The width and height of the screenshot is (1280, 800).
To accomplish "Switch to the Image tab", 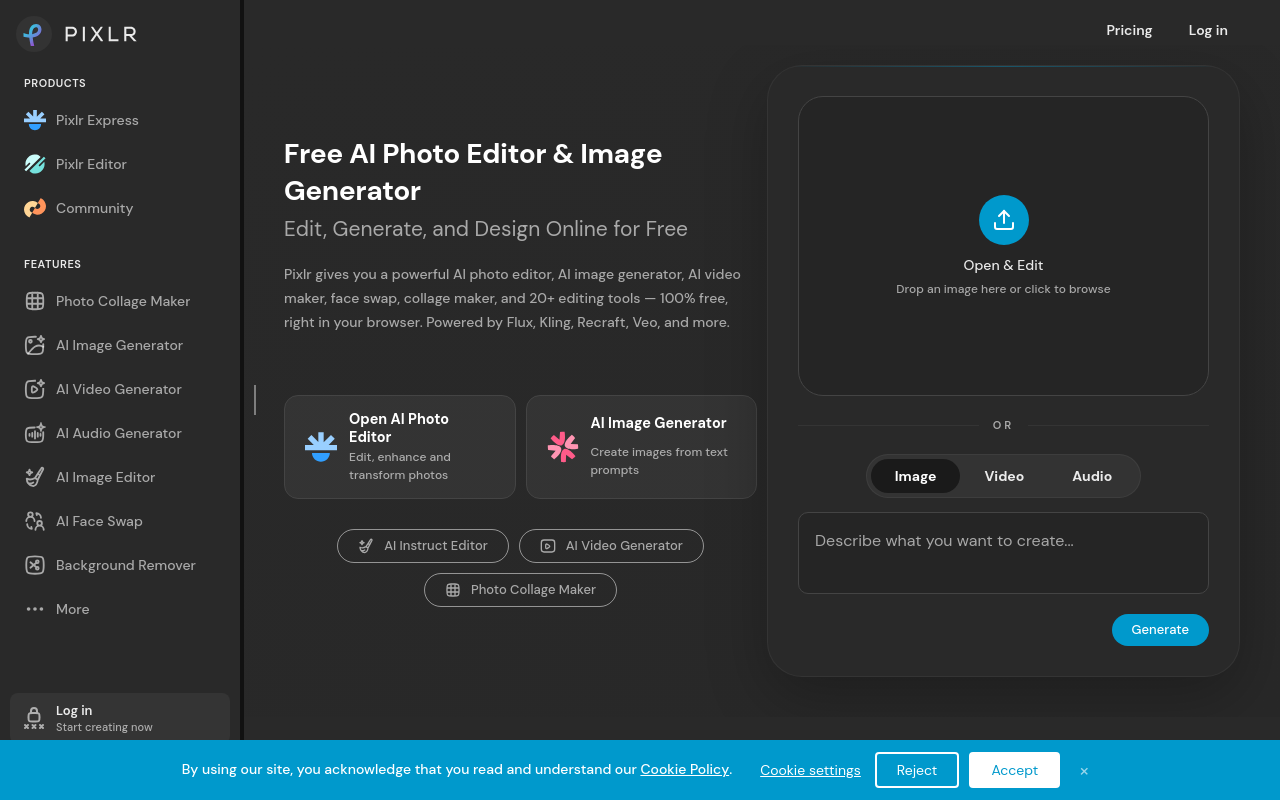I will 915,476.
